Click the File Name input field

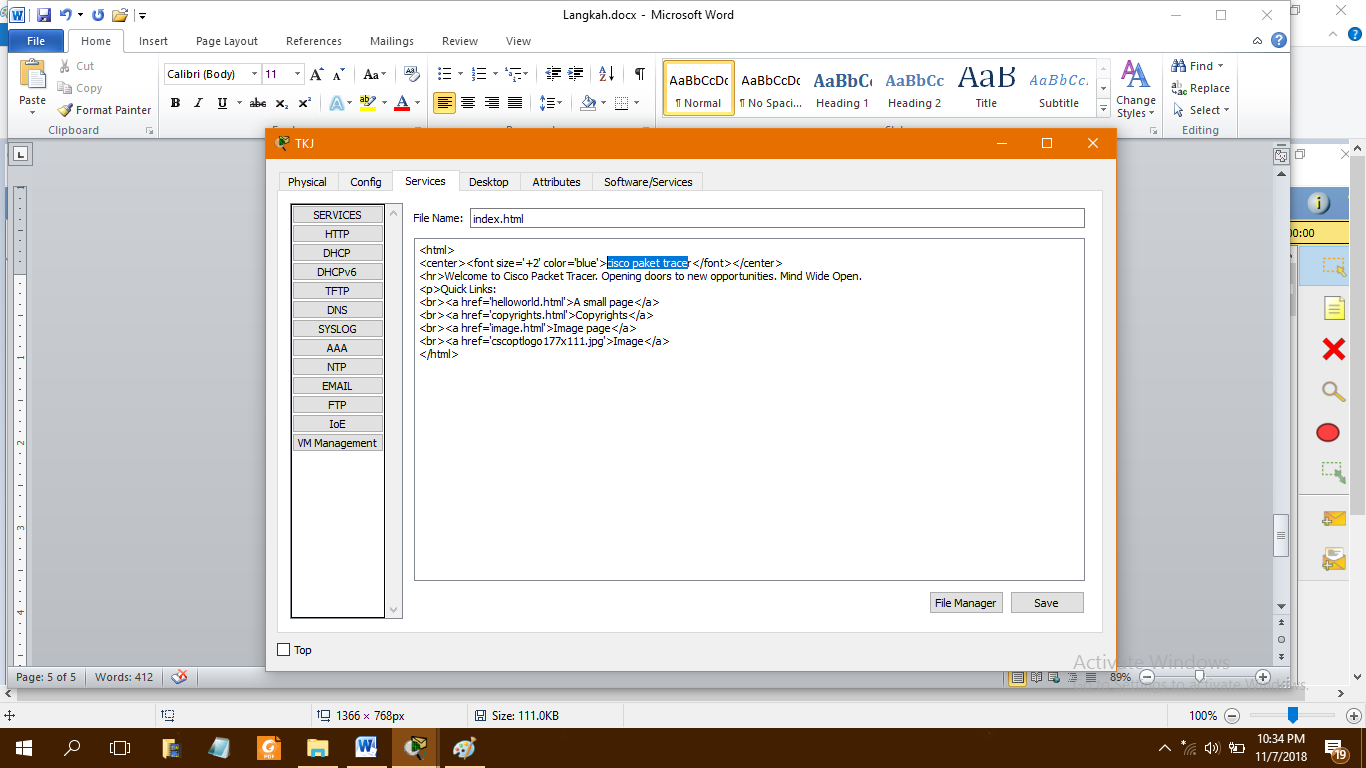(x=777, y=218)
